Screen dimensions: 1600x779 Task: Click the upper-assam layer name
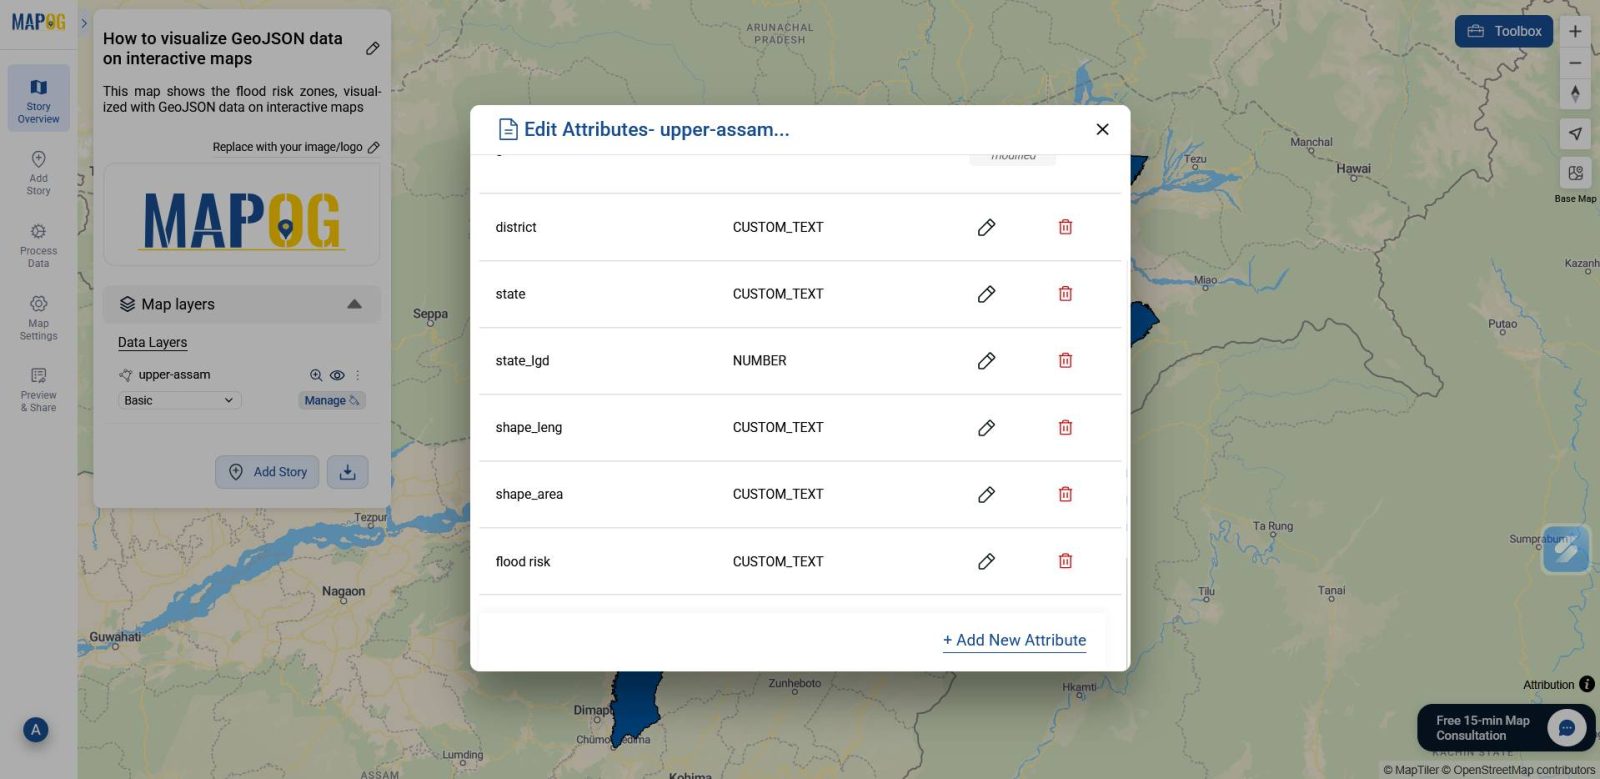tap(174, 375)
